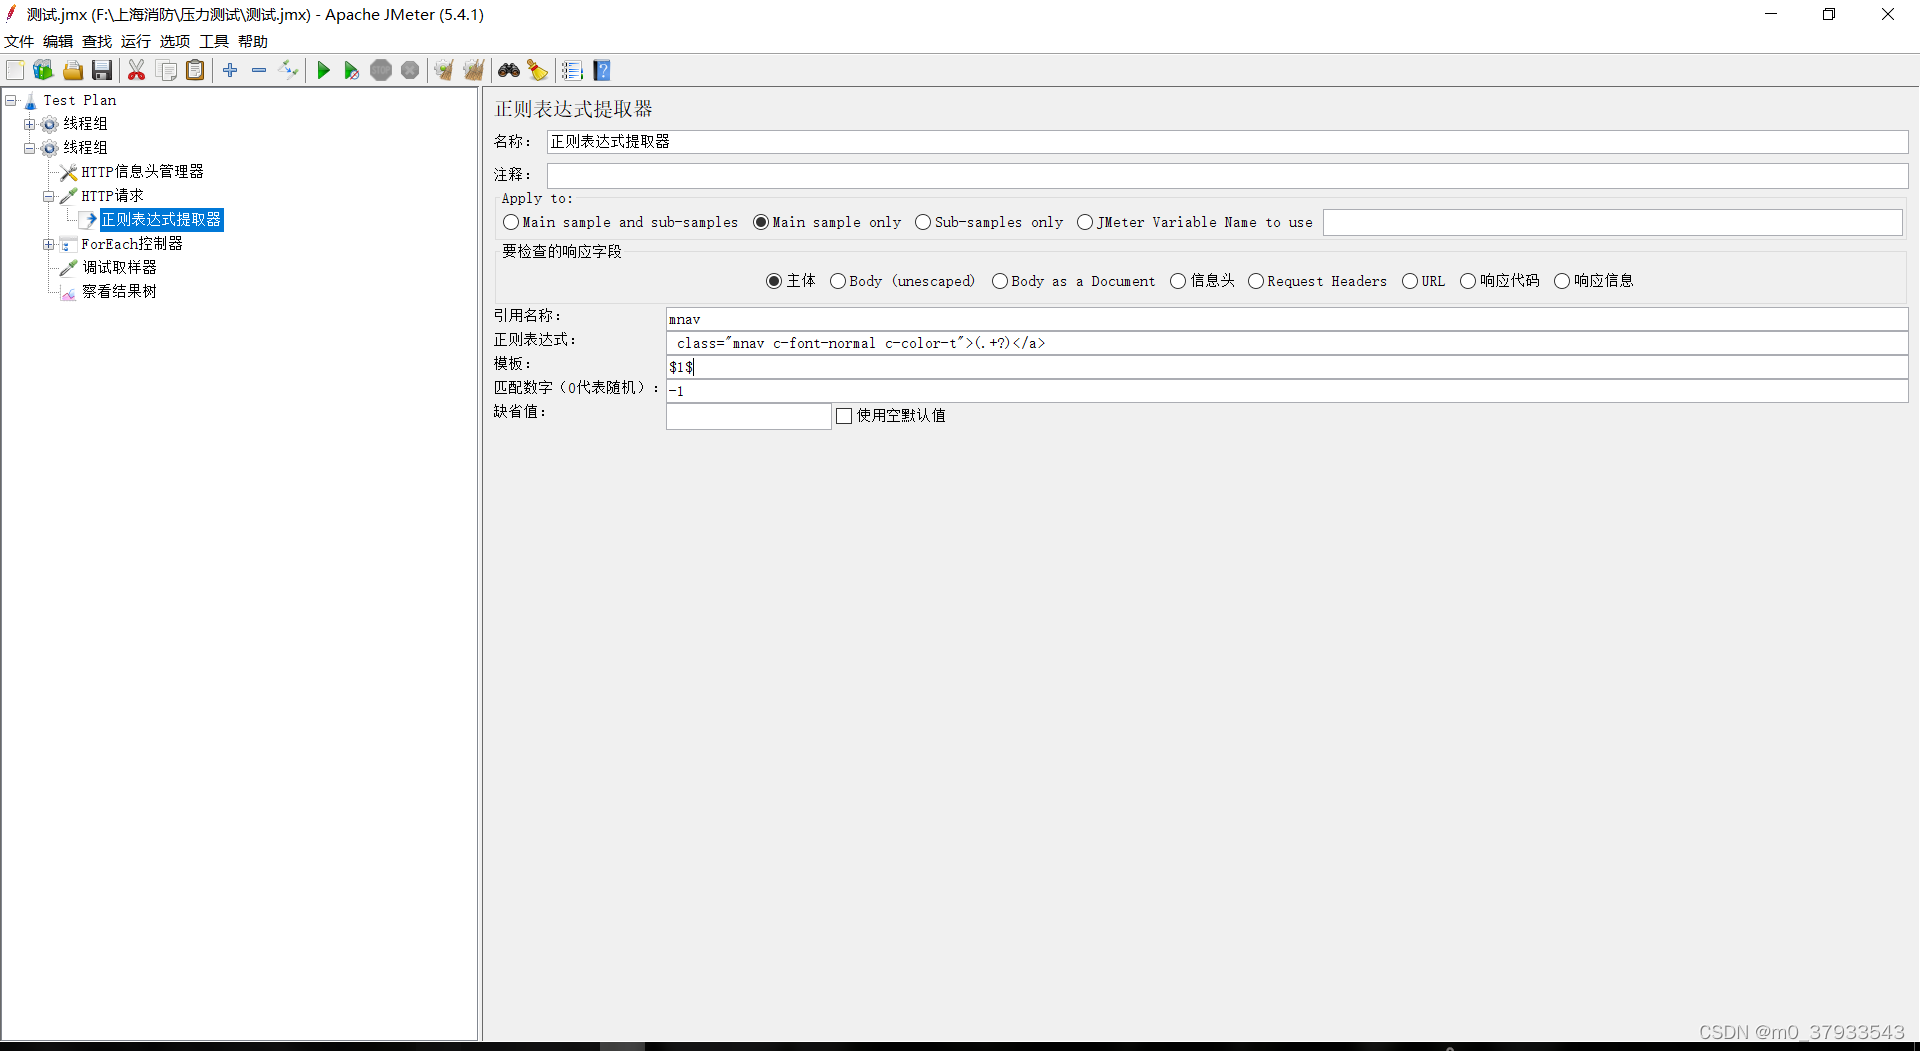Select Body as a Document radio

(1000, 281)
